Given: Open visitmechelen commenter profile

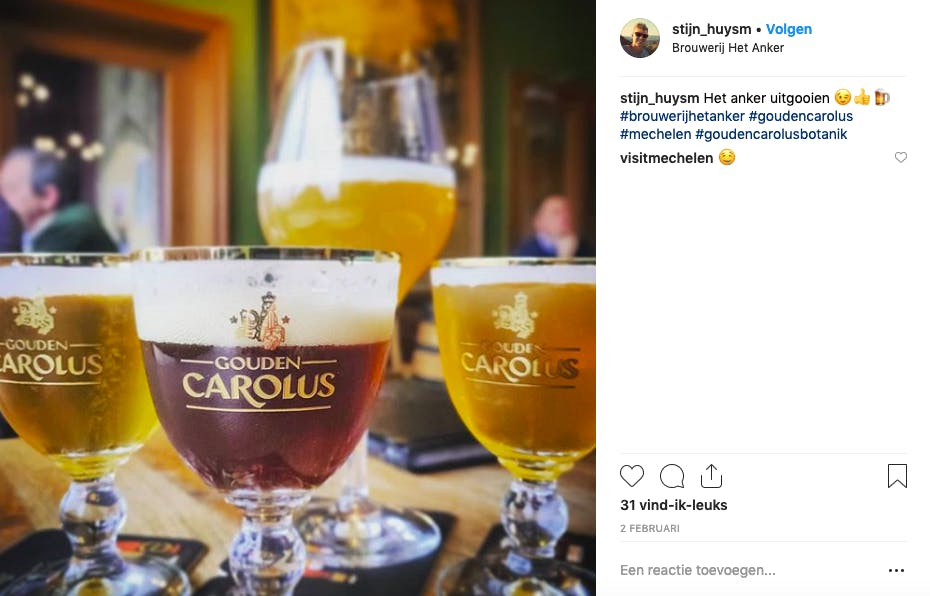Looking at the screenshot, I should coord(667,158).
